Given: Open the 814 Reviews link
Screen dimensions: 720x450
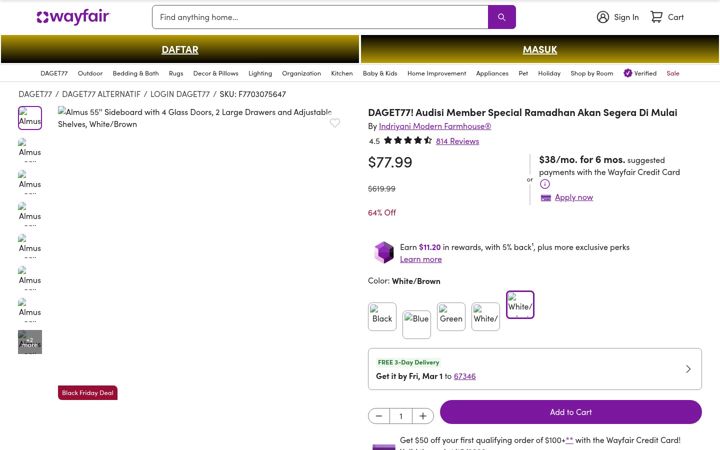Looking at the screenshot, I should pyautogui.click(x=457, y=141).
